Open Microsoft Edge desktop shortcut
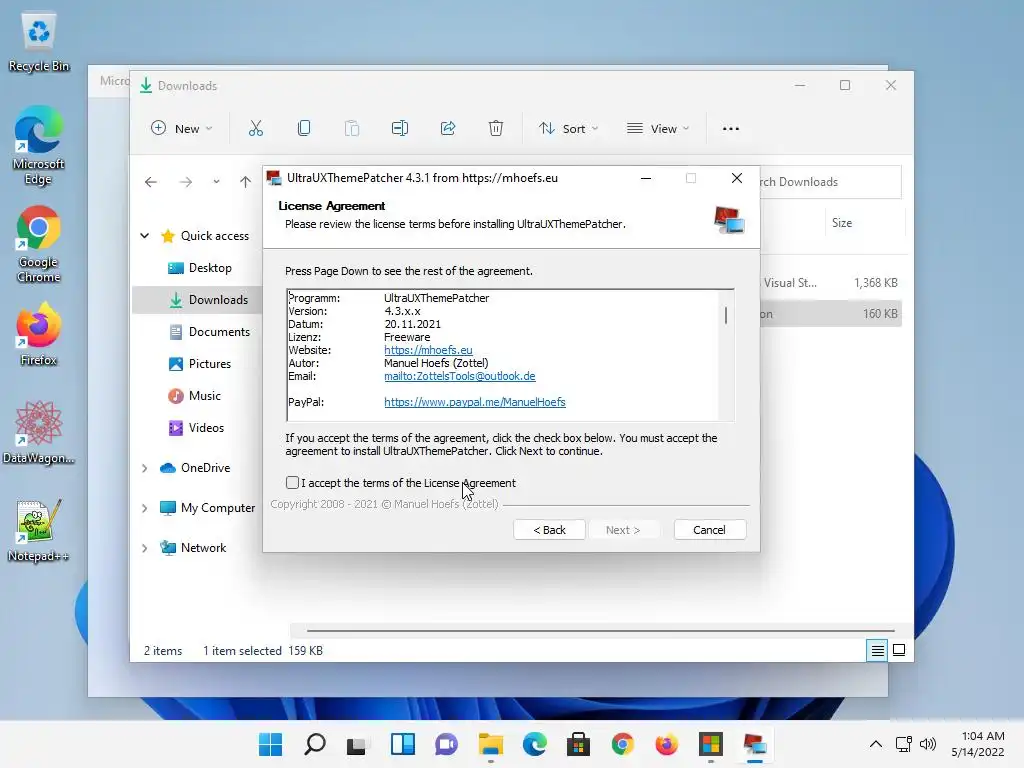1024x768 pixels. pos(39,146)
